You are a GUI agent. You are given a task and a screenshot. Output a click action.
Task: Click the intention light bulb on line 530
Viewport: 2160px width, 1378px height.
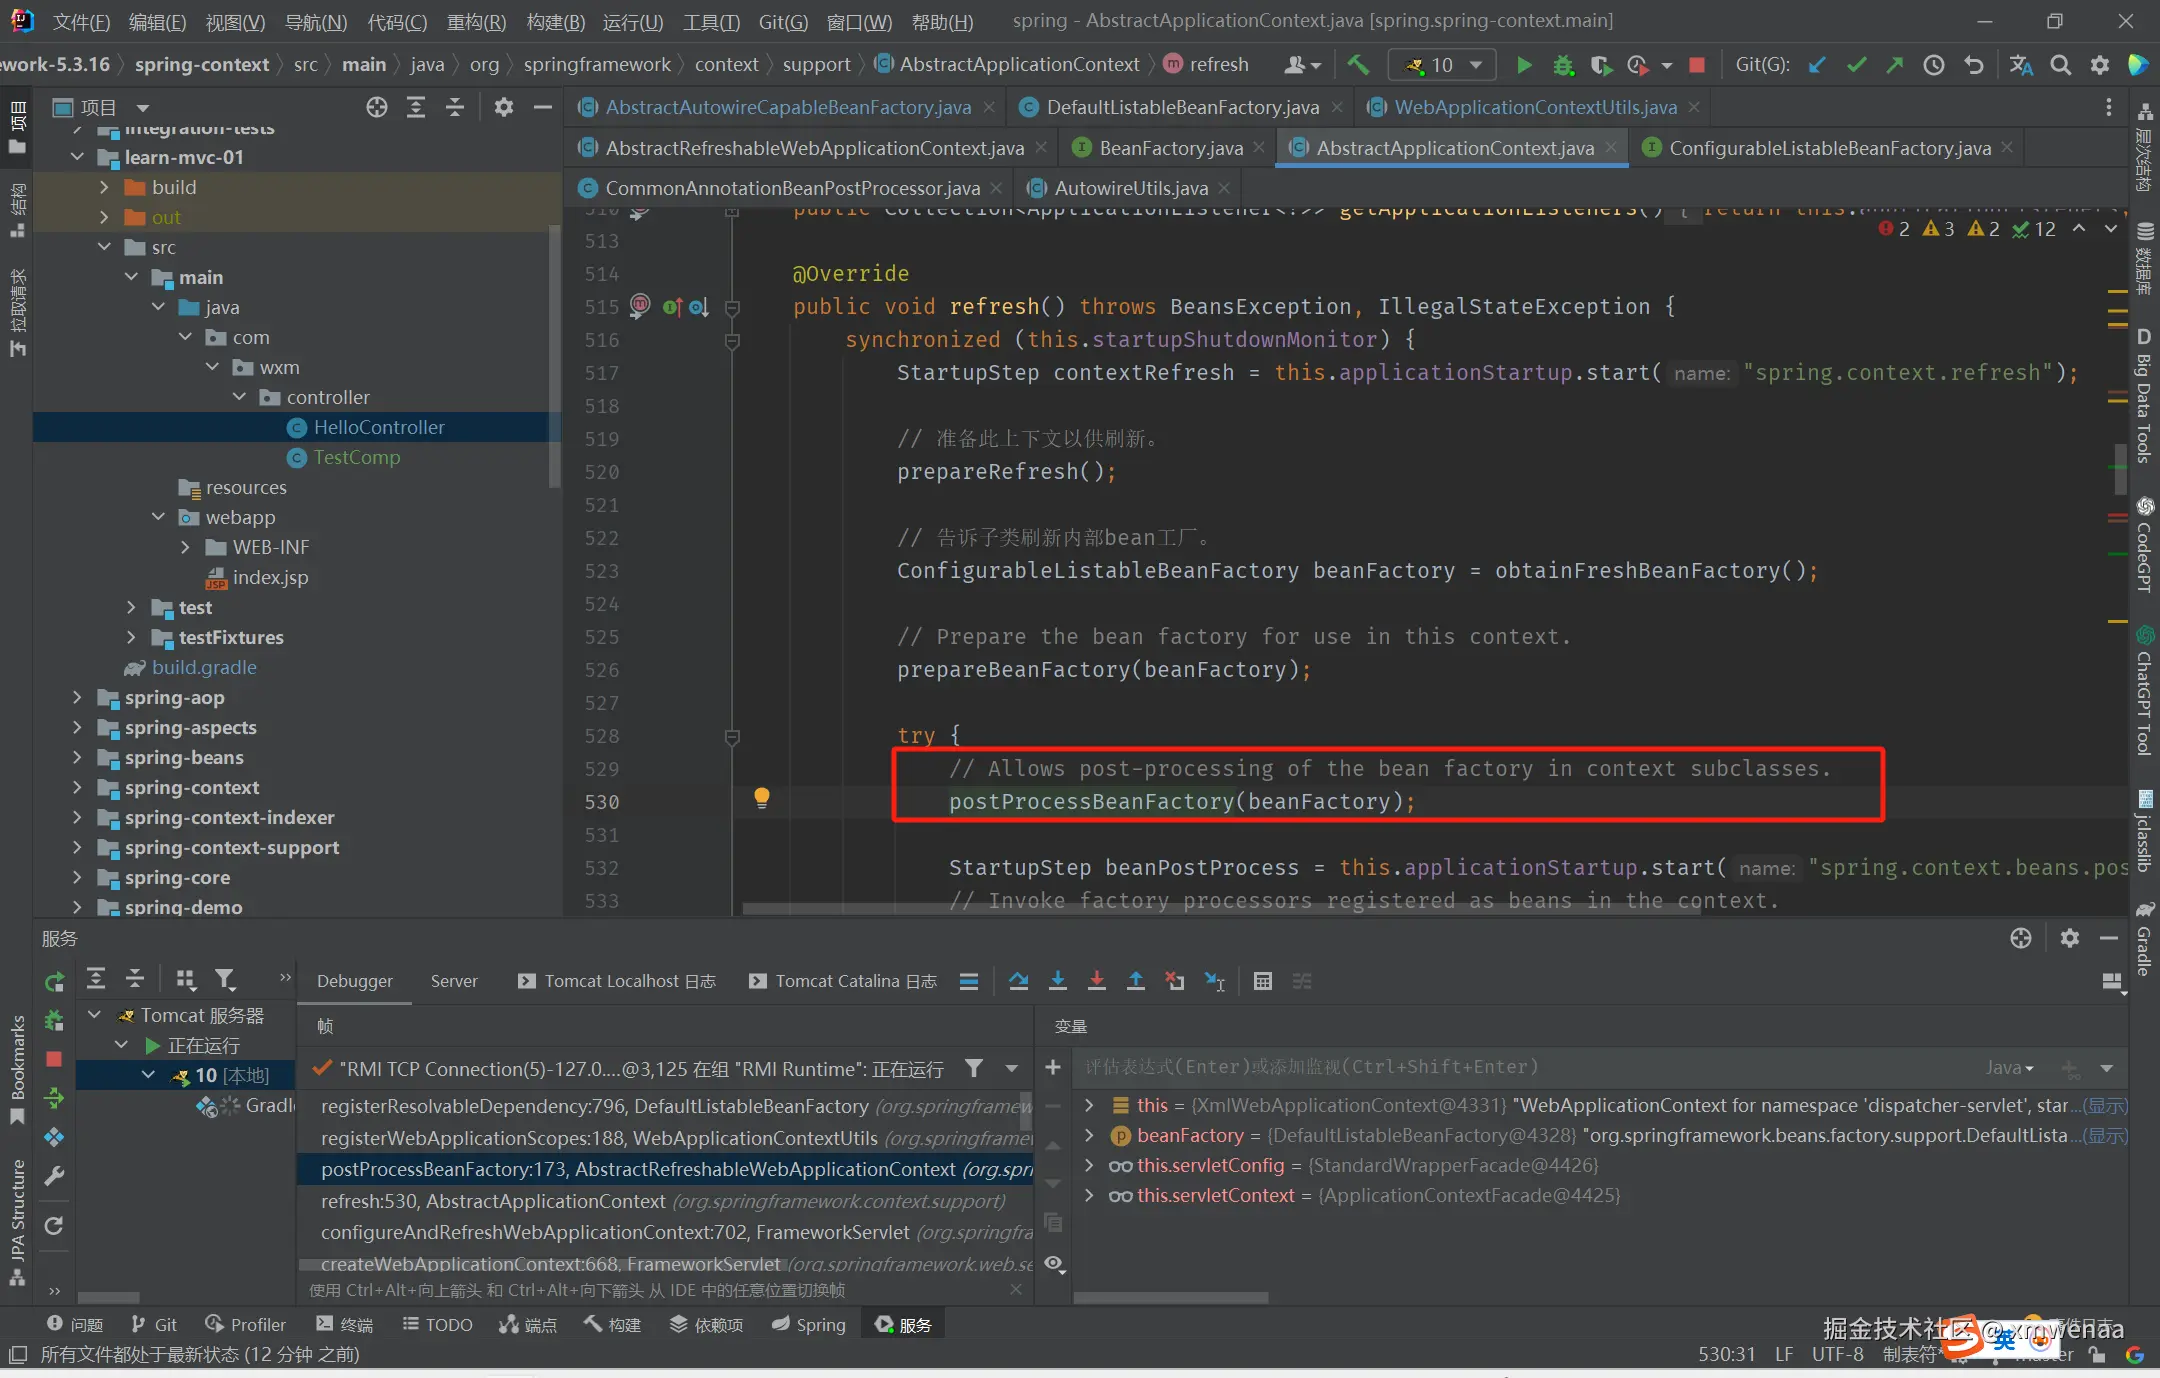761,798
